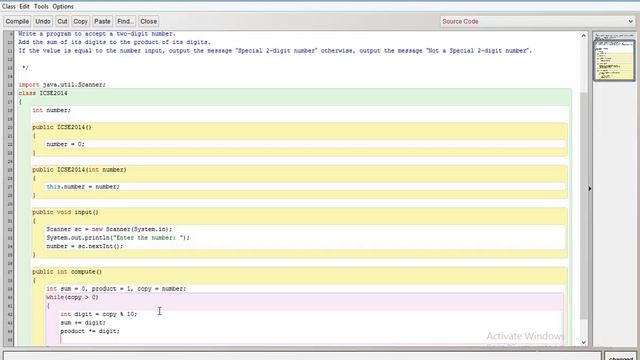Click the "int number;" field line
Image resolution: width=640 pixels, height=360 pixels.
[x=51, y=110]
